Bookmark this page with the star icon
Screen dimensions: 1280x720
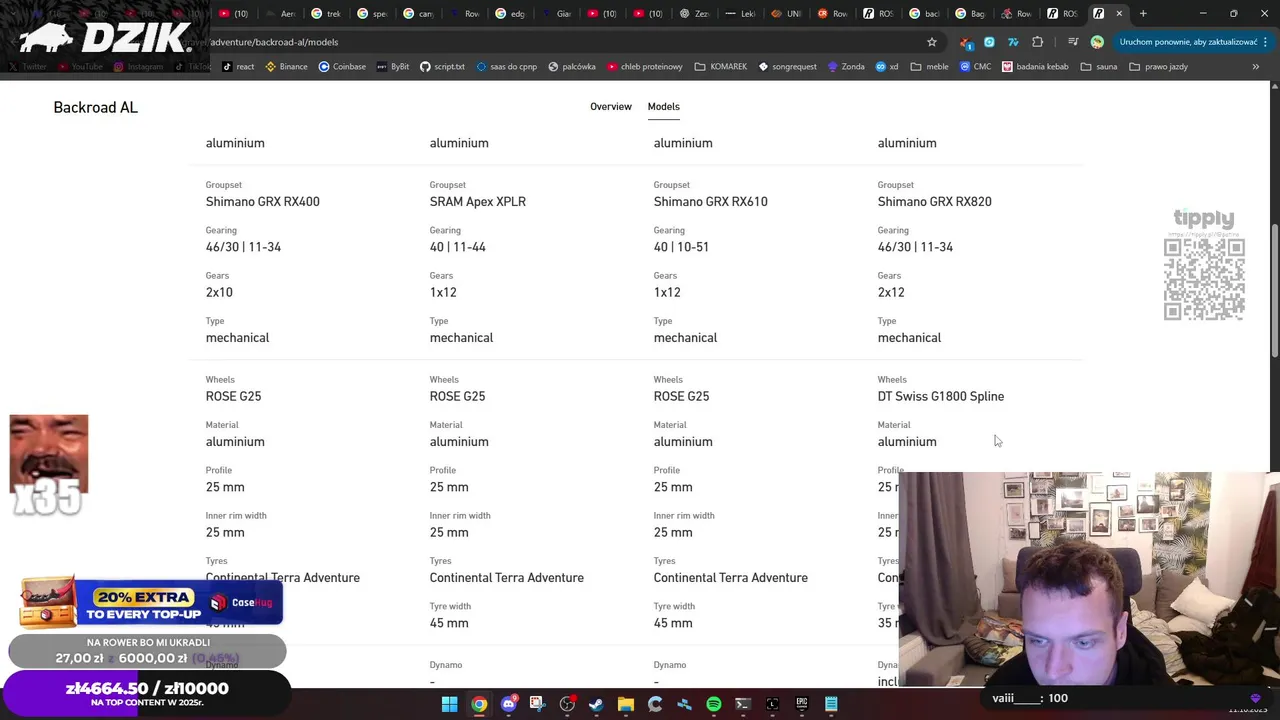[932, 42]
